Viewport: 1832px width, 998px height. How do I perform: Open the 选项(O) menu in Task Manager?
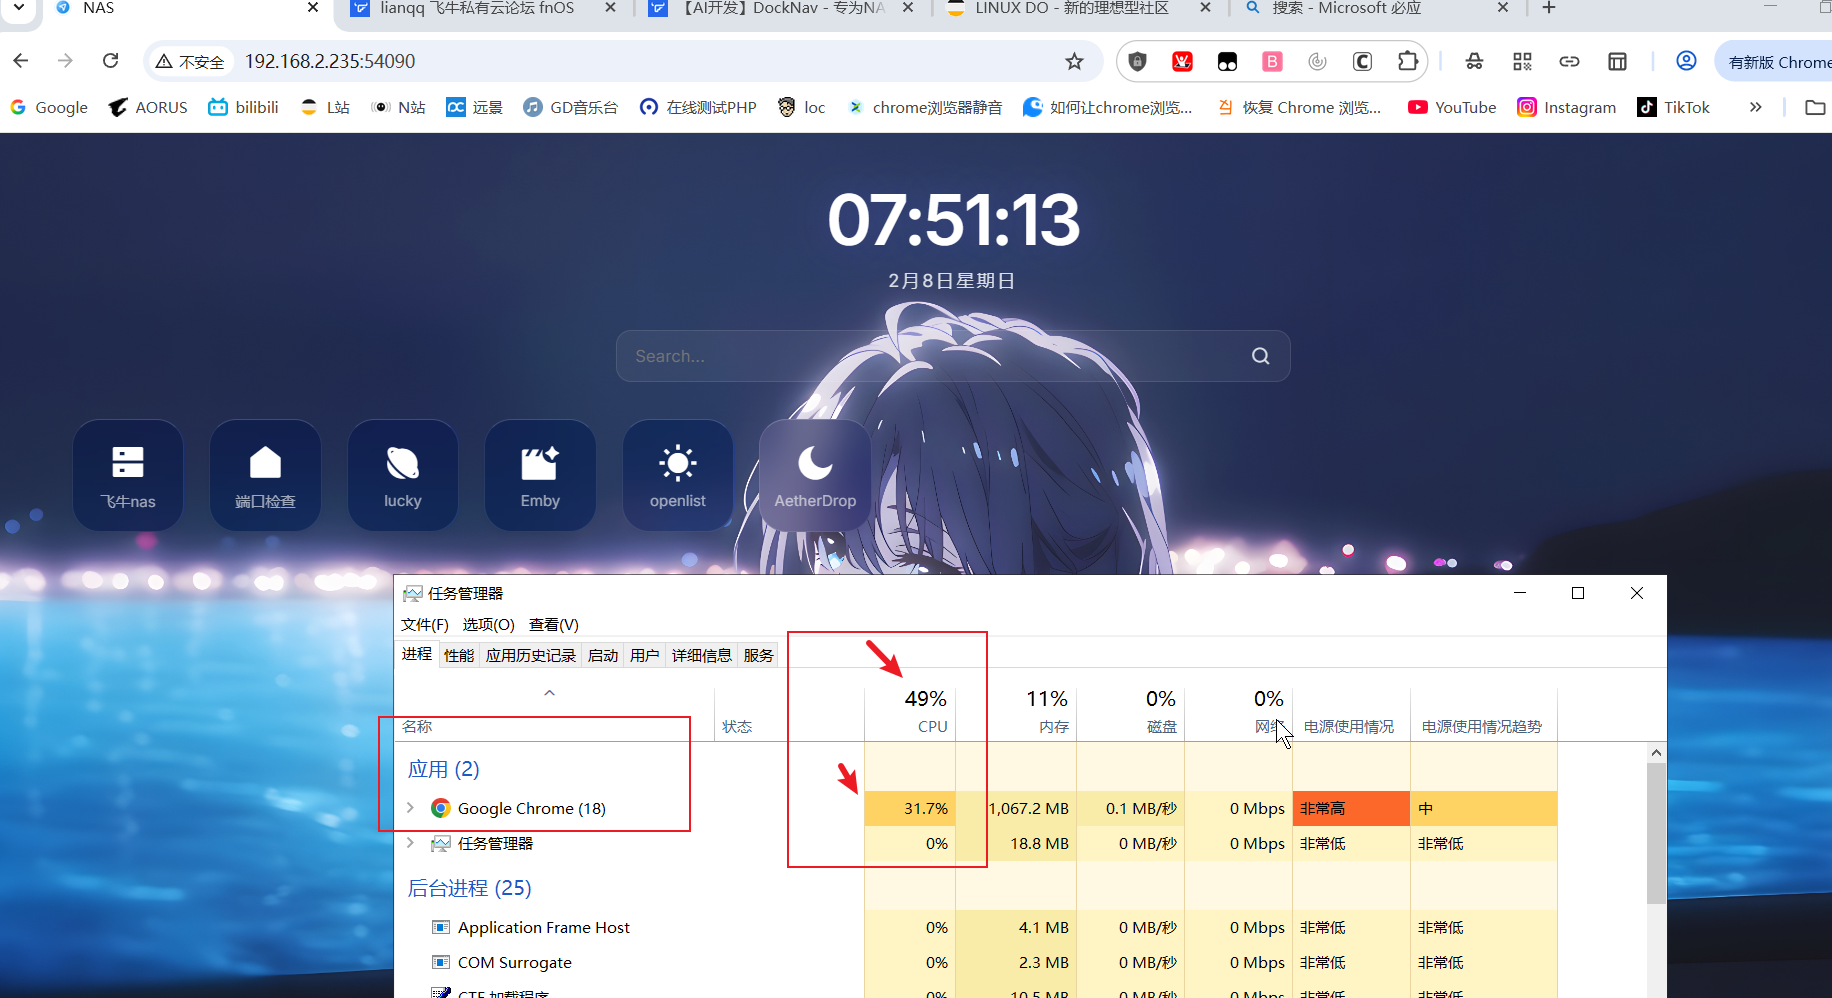click(x=488, y=625)
